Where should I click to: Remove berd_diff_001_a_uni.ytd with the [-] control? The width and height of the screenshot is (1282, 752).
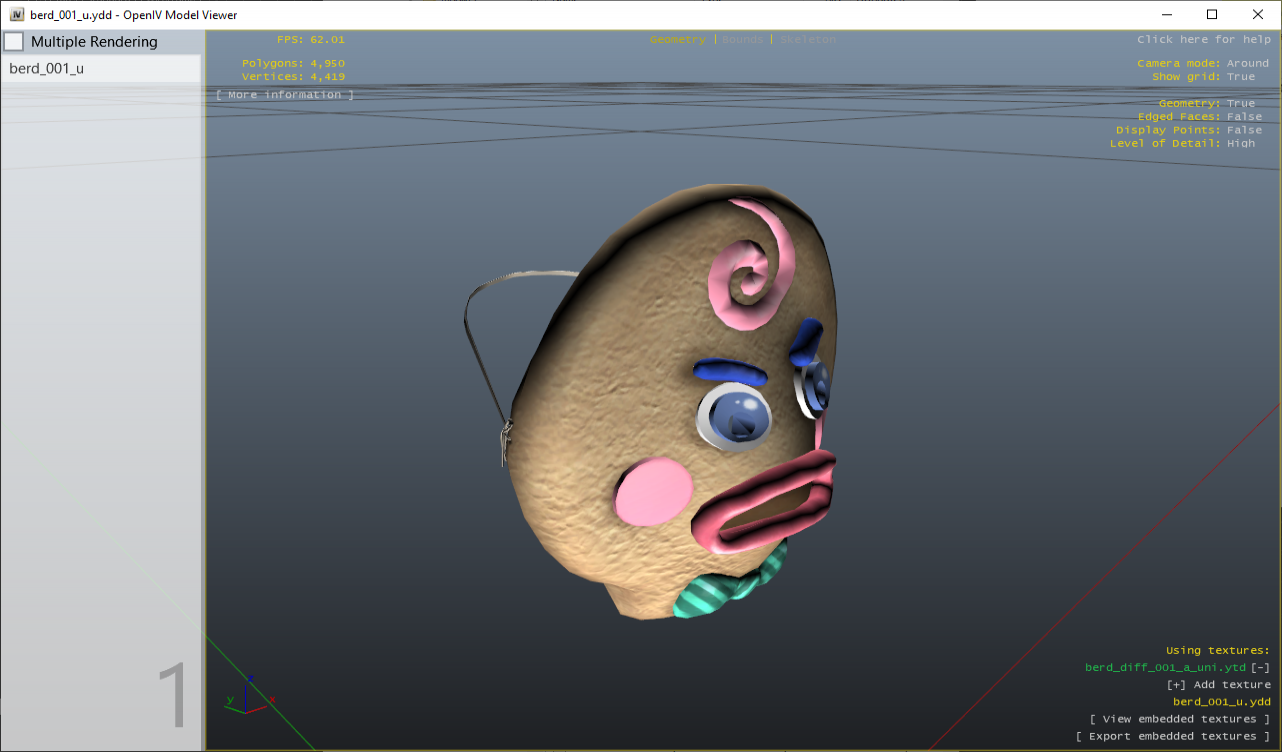(1259, 667)
